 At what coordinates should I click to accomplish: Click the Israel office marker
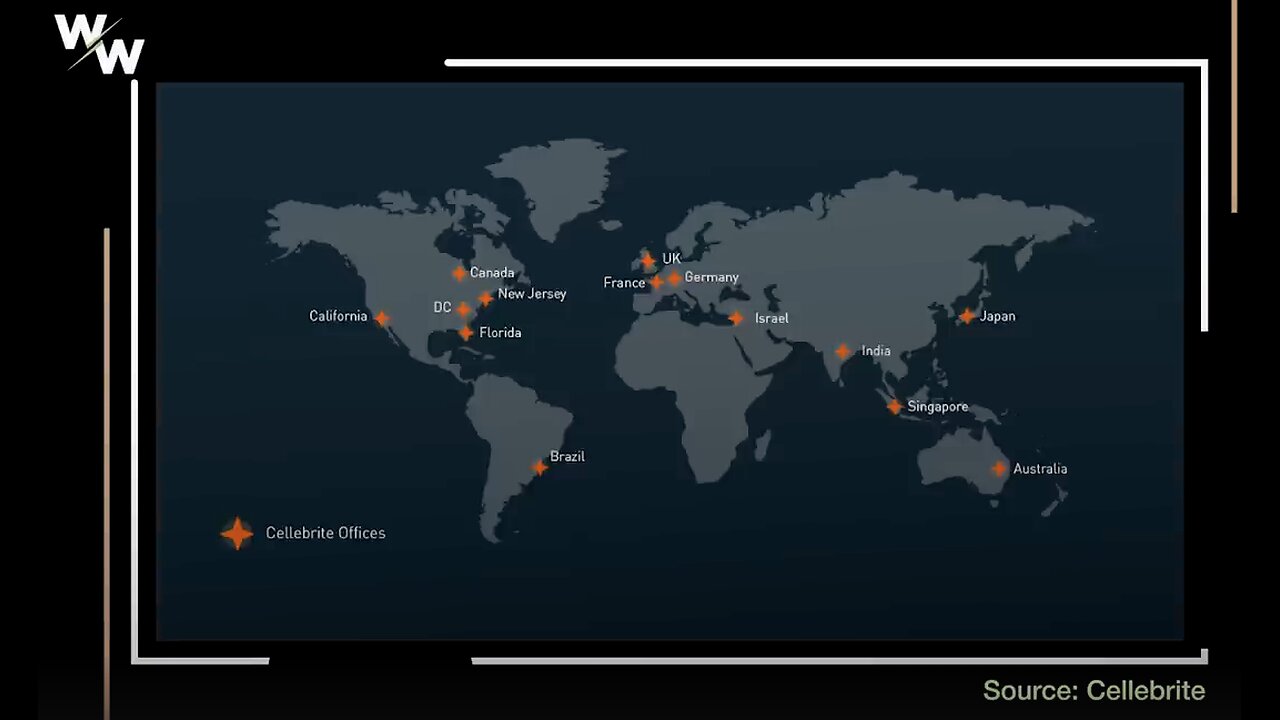coord(736,318)
